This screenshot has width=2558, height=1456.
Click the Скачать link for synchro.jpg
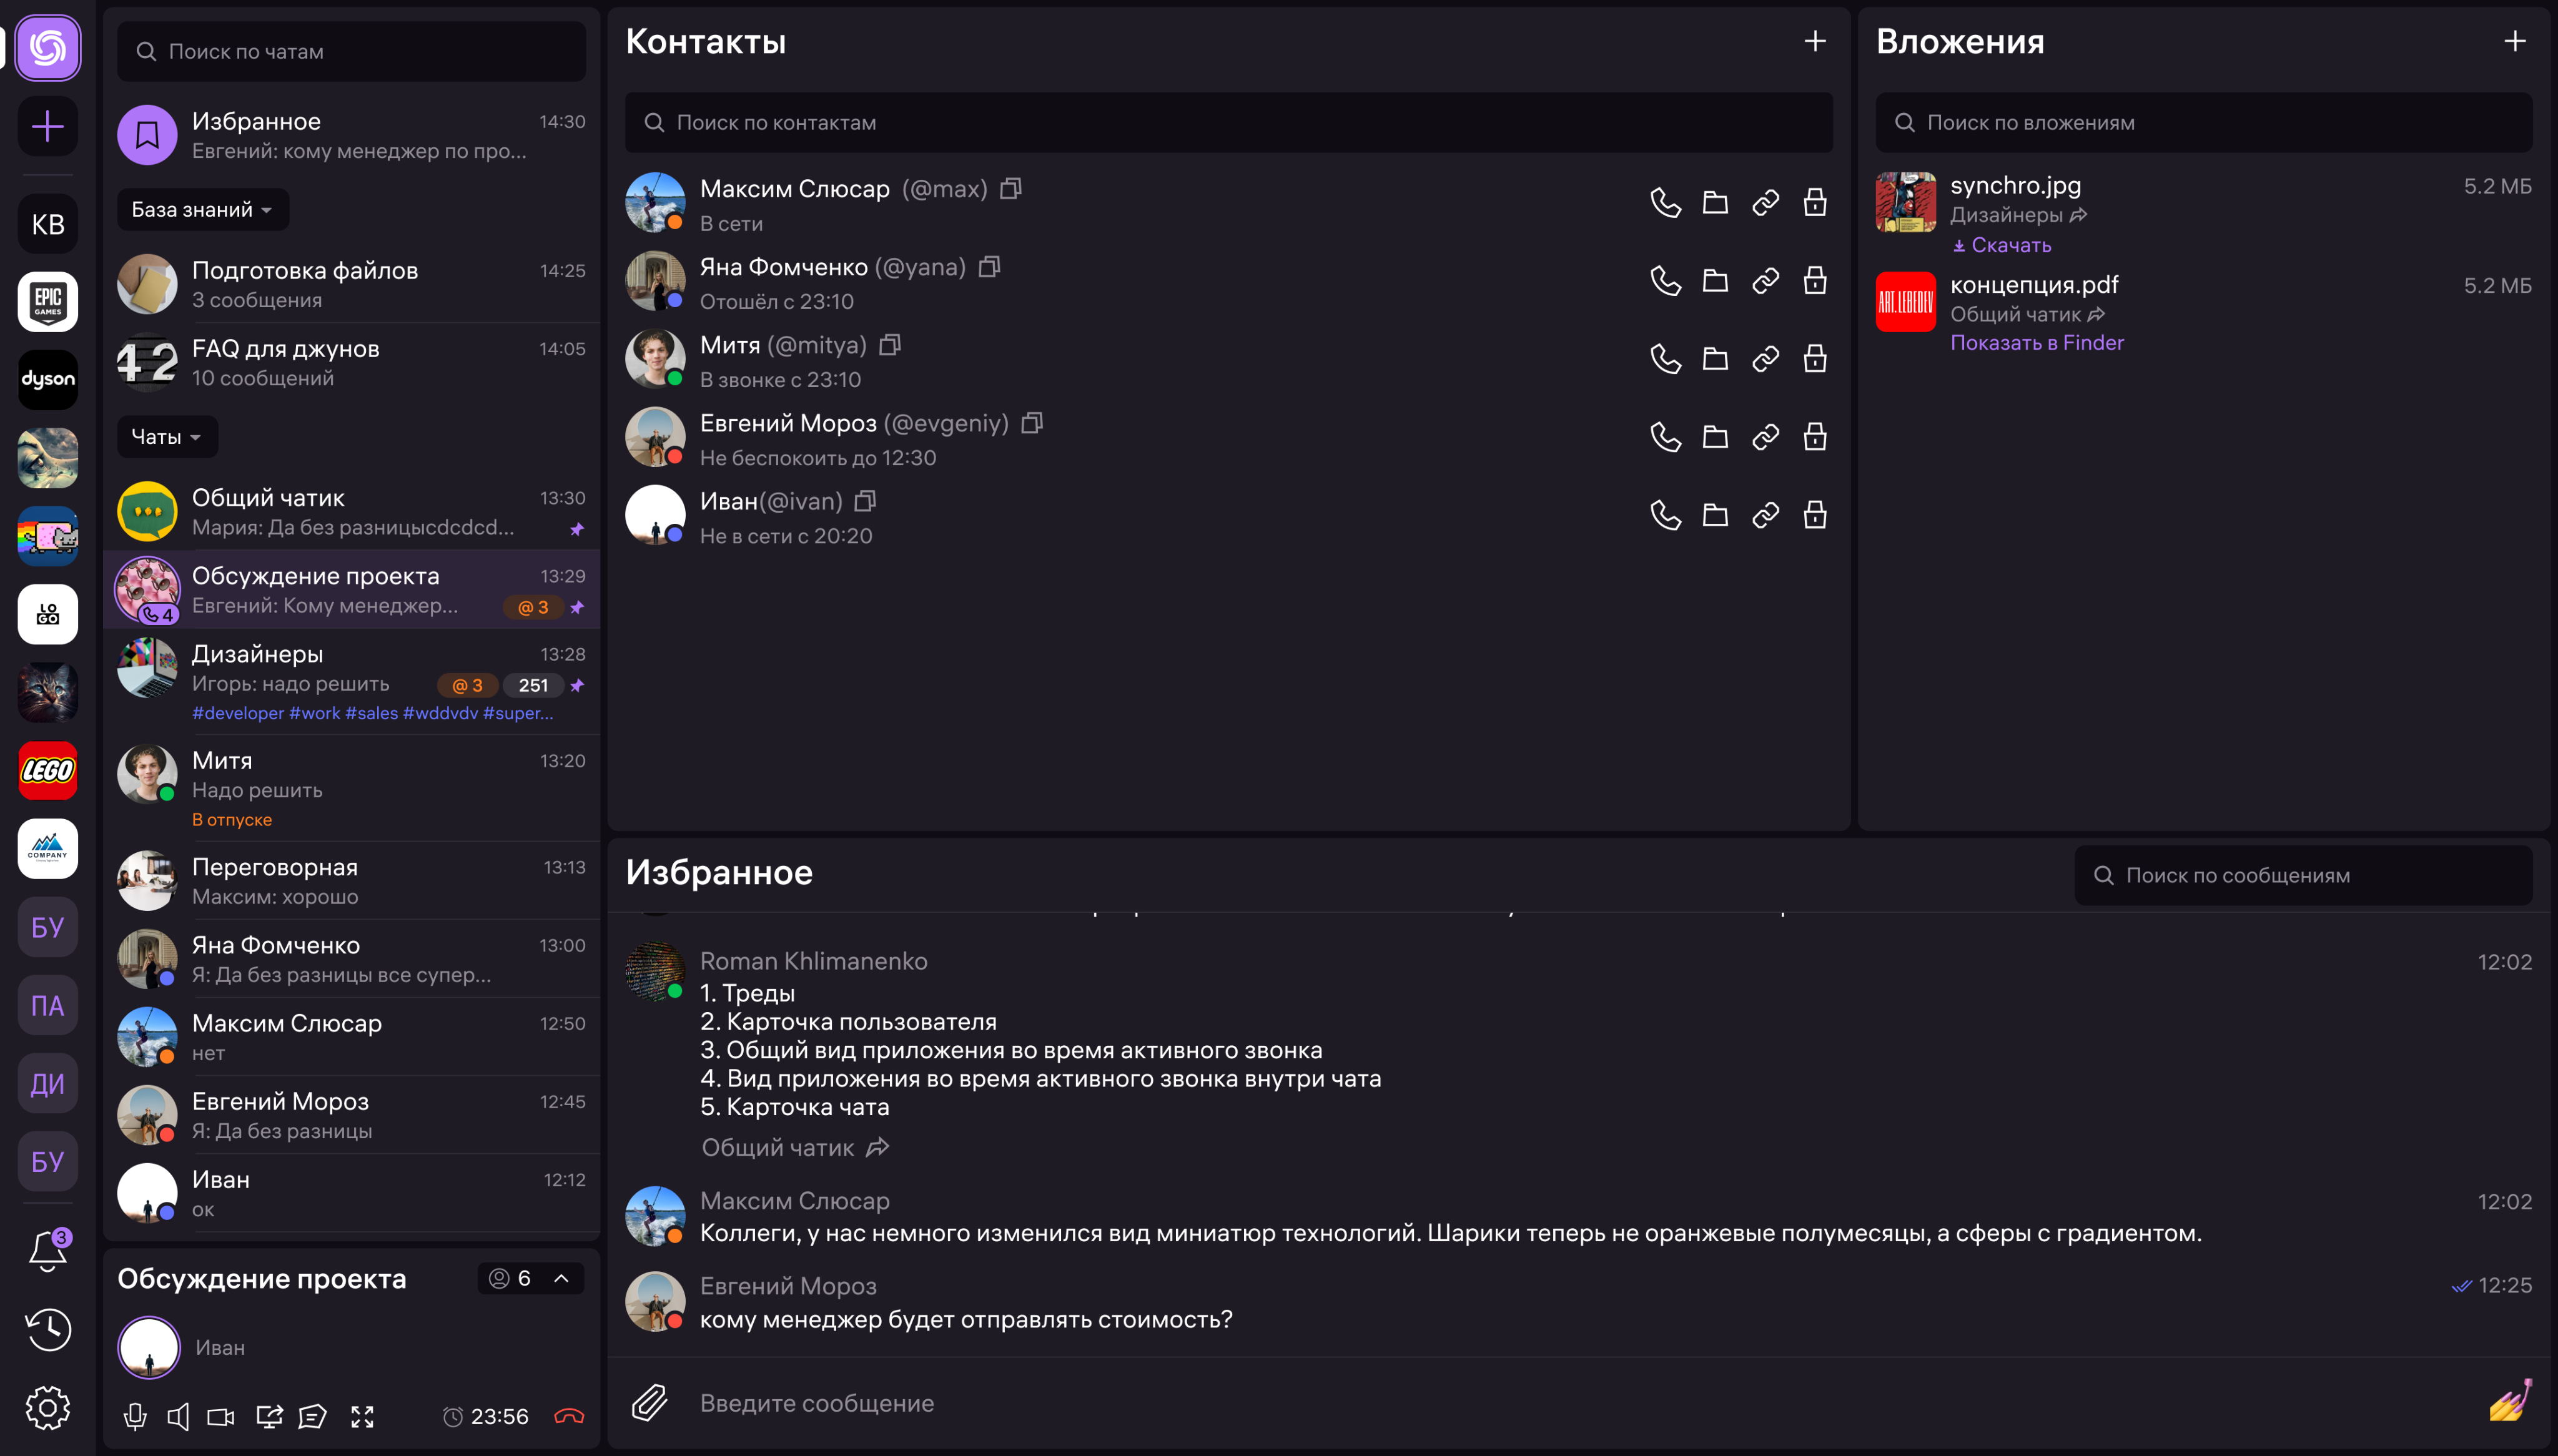click(x=2002, y=245)
